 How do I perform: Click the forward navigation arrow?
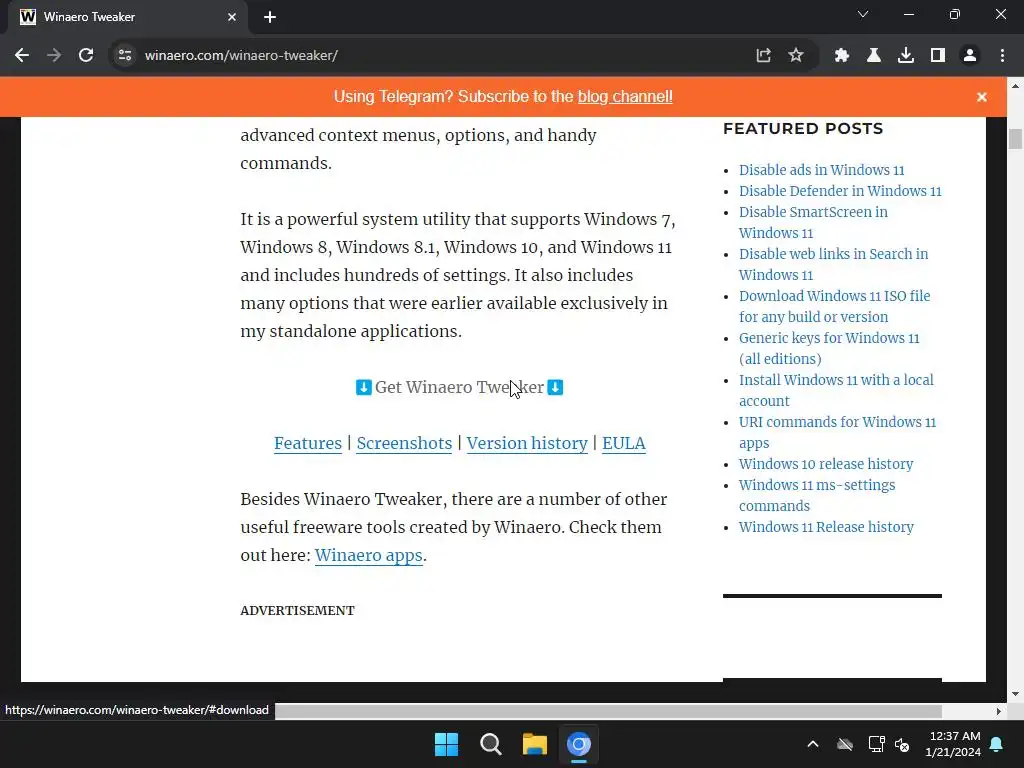coord(54,56)
